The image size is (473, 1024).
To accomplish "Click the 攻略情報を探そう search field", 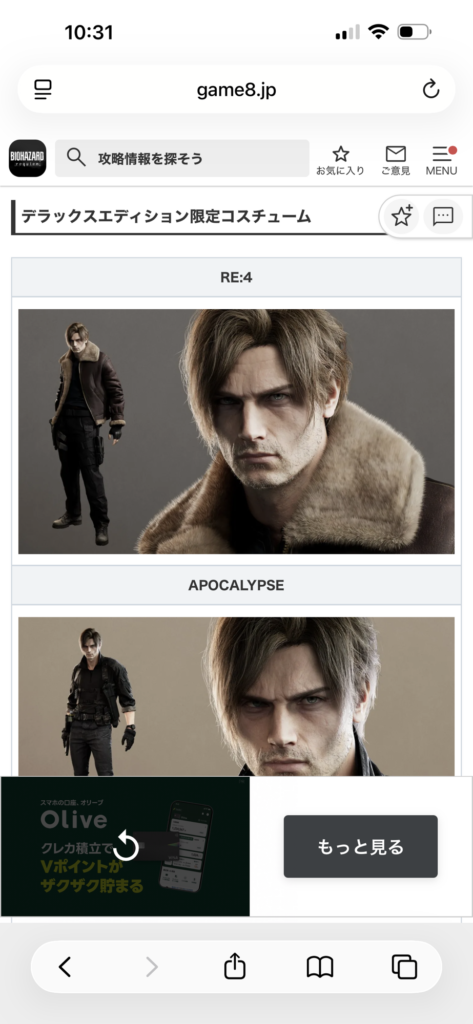I will pyautogui.click(x=182, y=158).
